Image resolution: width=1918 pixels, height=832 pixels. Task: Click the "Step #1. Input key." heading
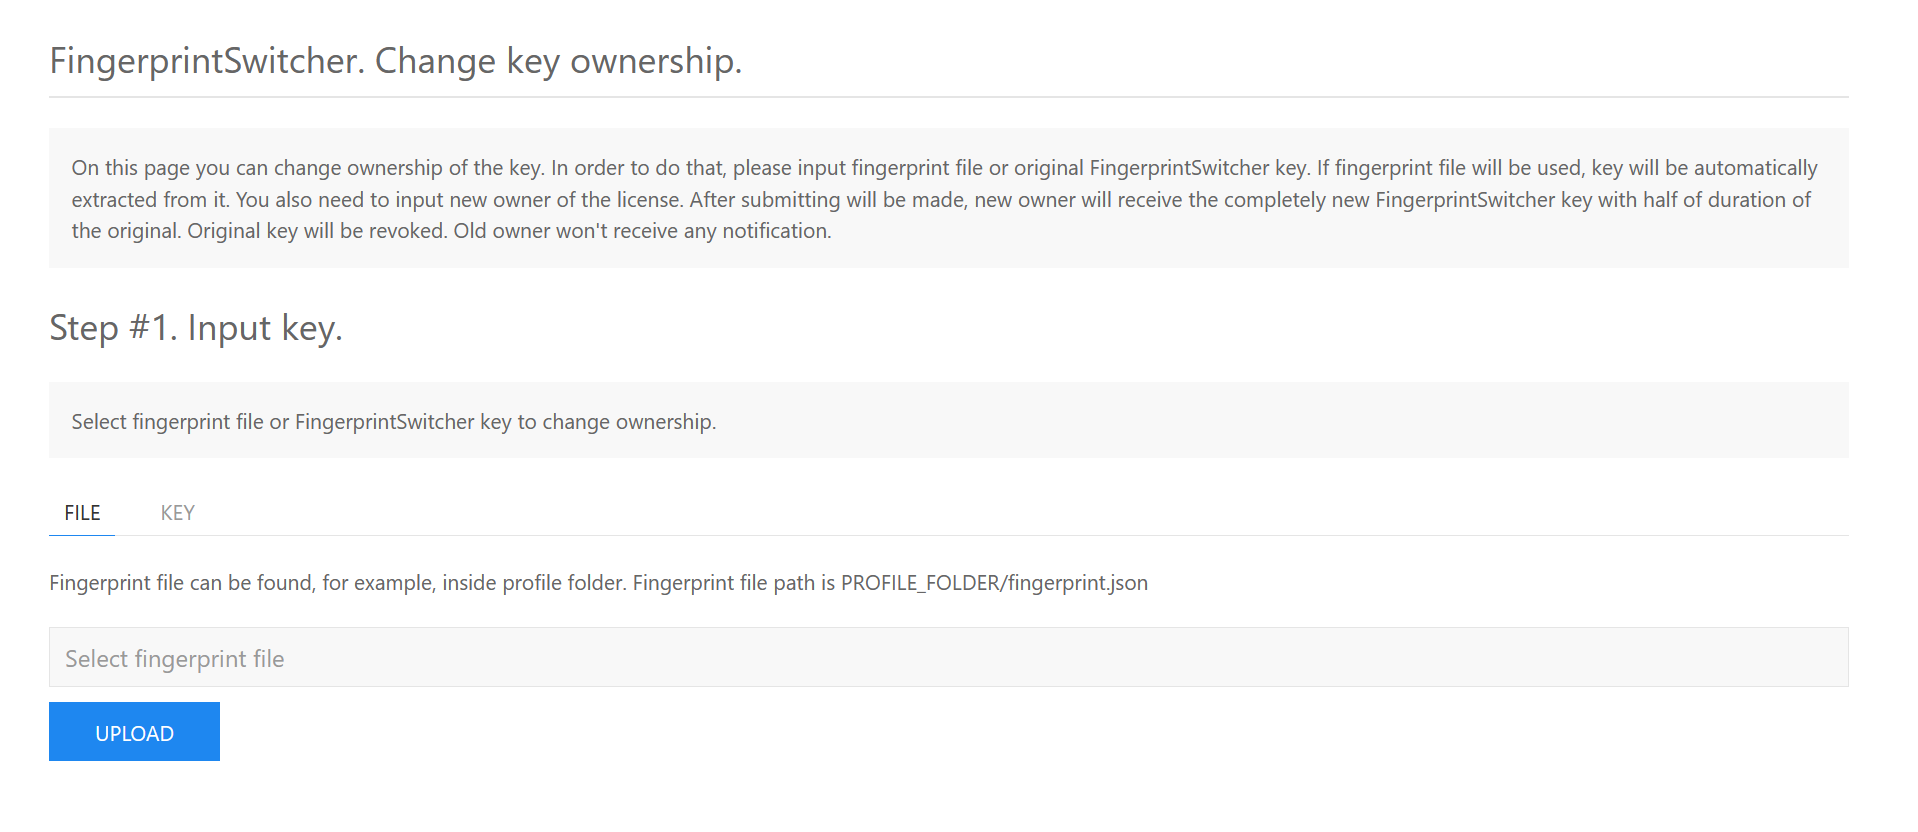[196, 328]
